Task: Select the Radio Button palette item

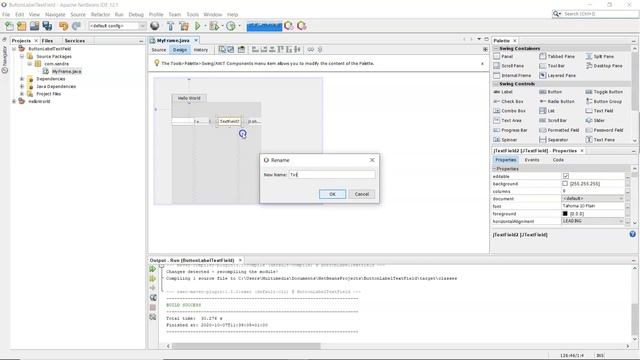Action: coord(557,101)
